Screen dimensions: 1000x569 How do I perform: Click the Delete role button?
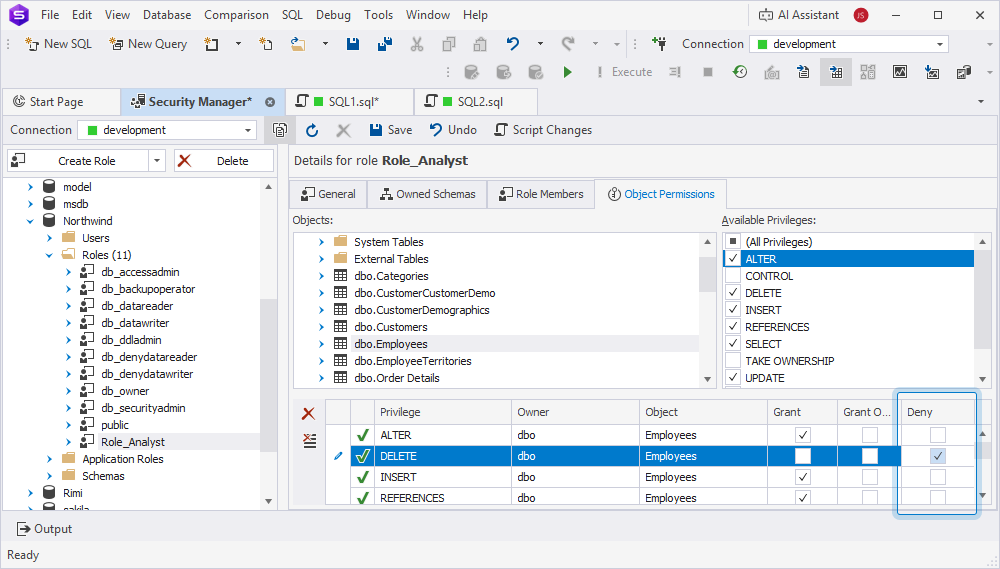(224, 161)
